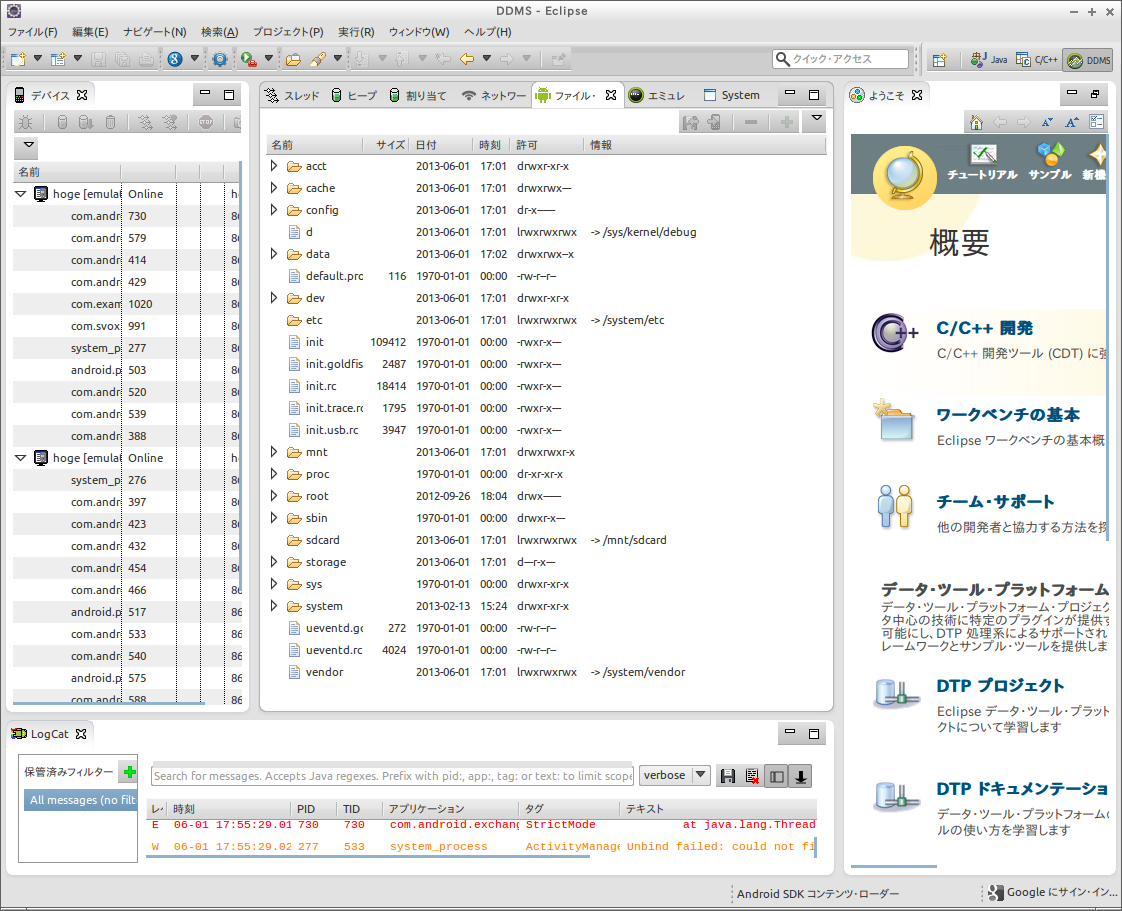Screen dimensions: 1122x911
Task: Expand the cache folder
Action: pyautogui.click(x=274, y=188)
